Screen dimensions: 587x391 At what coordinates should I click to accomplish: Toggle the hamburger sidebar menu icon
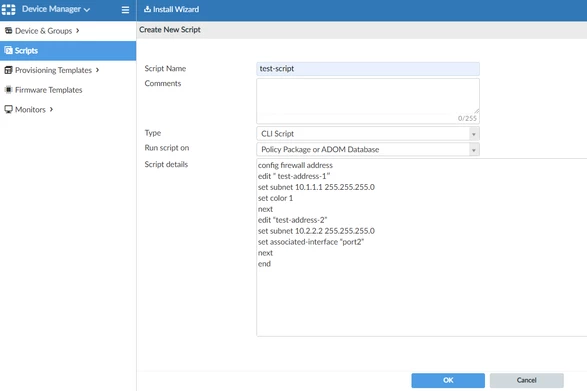point(125,10)
